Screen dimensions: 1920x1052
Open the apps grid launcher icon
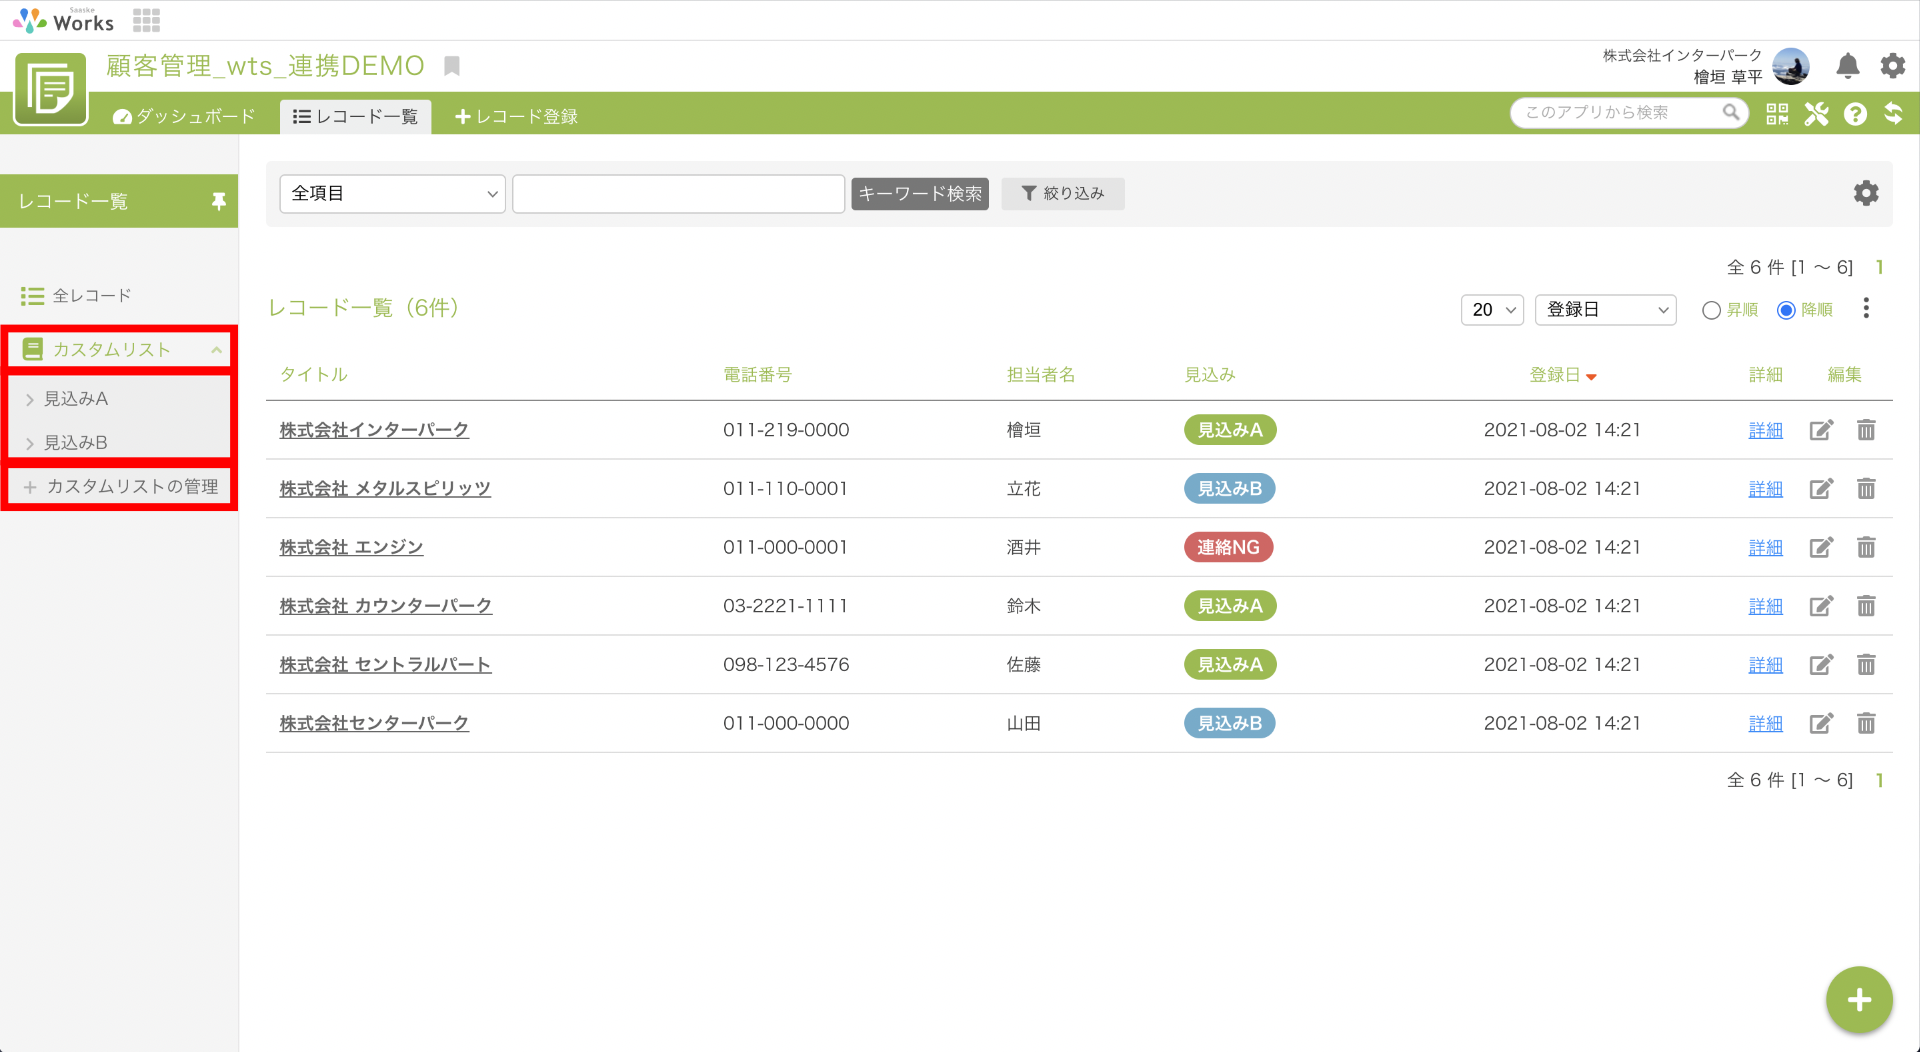tap(146, 20)
